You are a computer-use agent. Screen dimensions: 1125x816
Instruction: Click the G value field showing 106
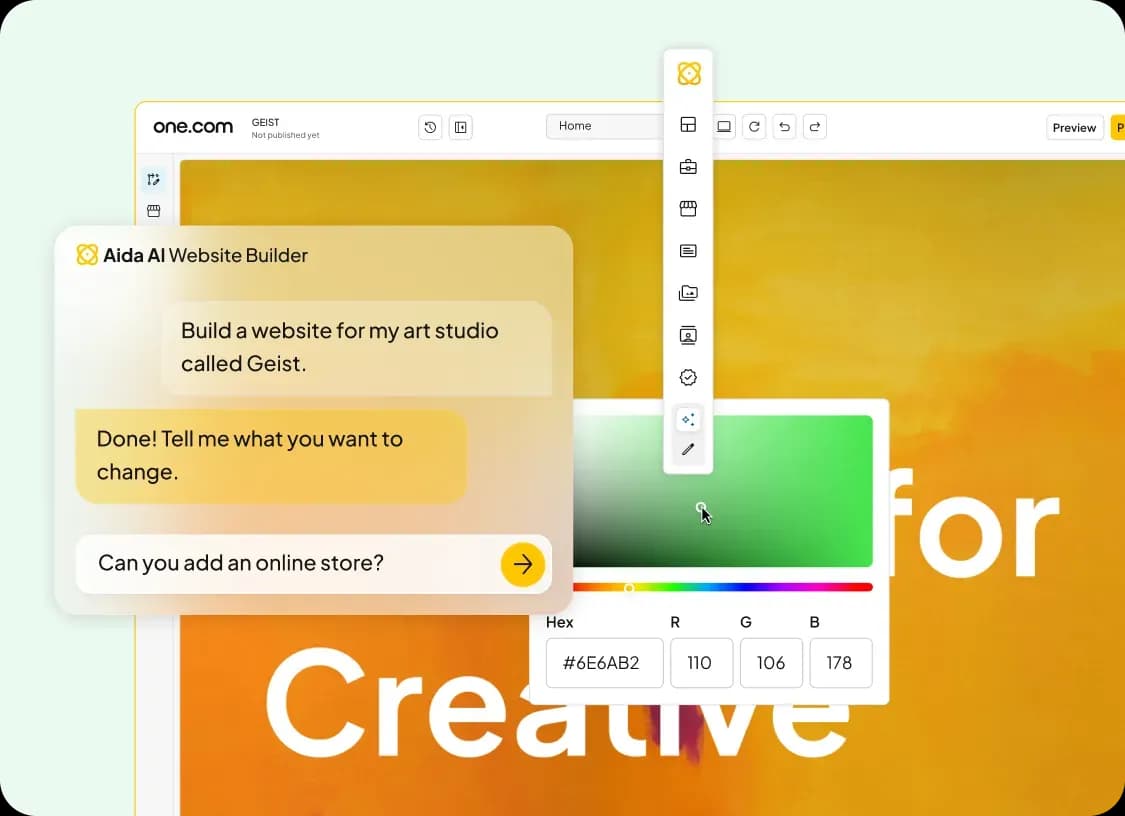(x=771, y=662)
